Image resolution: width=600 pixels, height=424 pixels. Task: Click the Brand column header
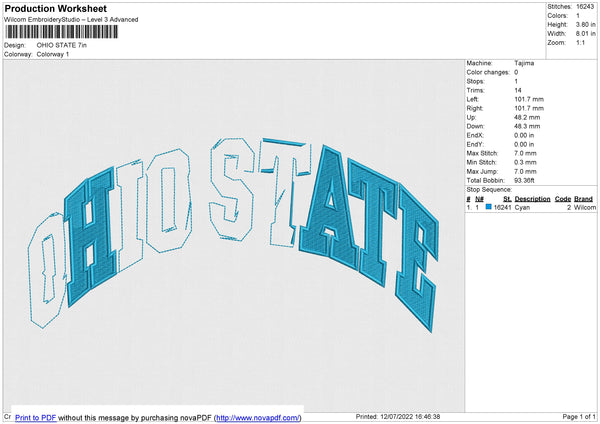click(x=584, y=199)
